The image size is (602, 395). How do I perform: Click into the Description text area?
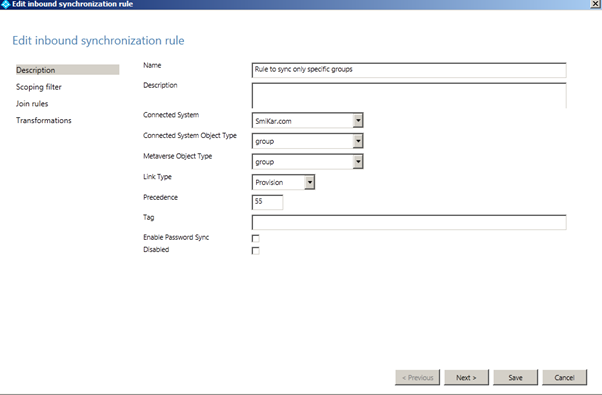click(409, 95)
